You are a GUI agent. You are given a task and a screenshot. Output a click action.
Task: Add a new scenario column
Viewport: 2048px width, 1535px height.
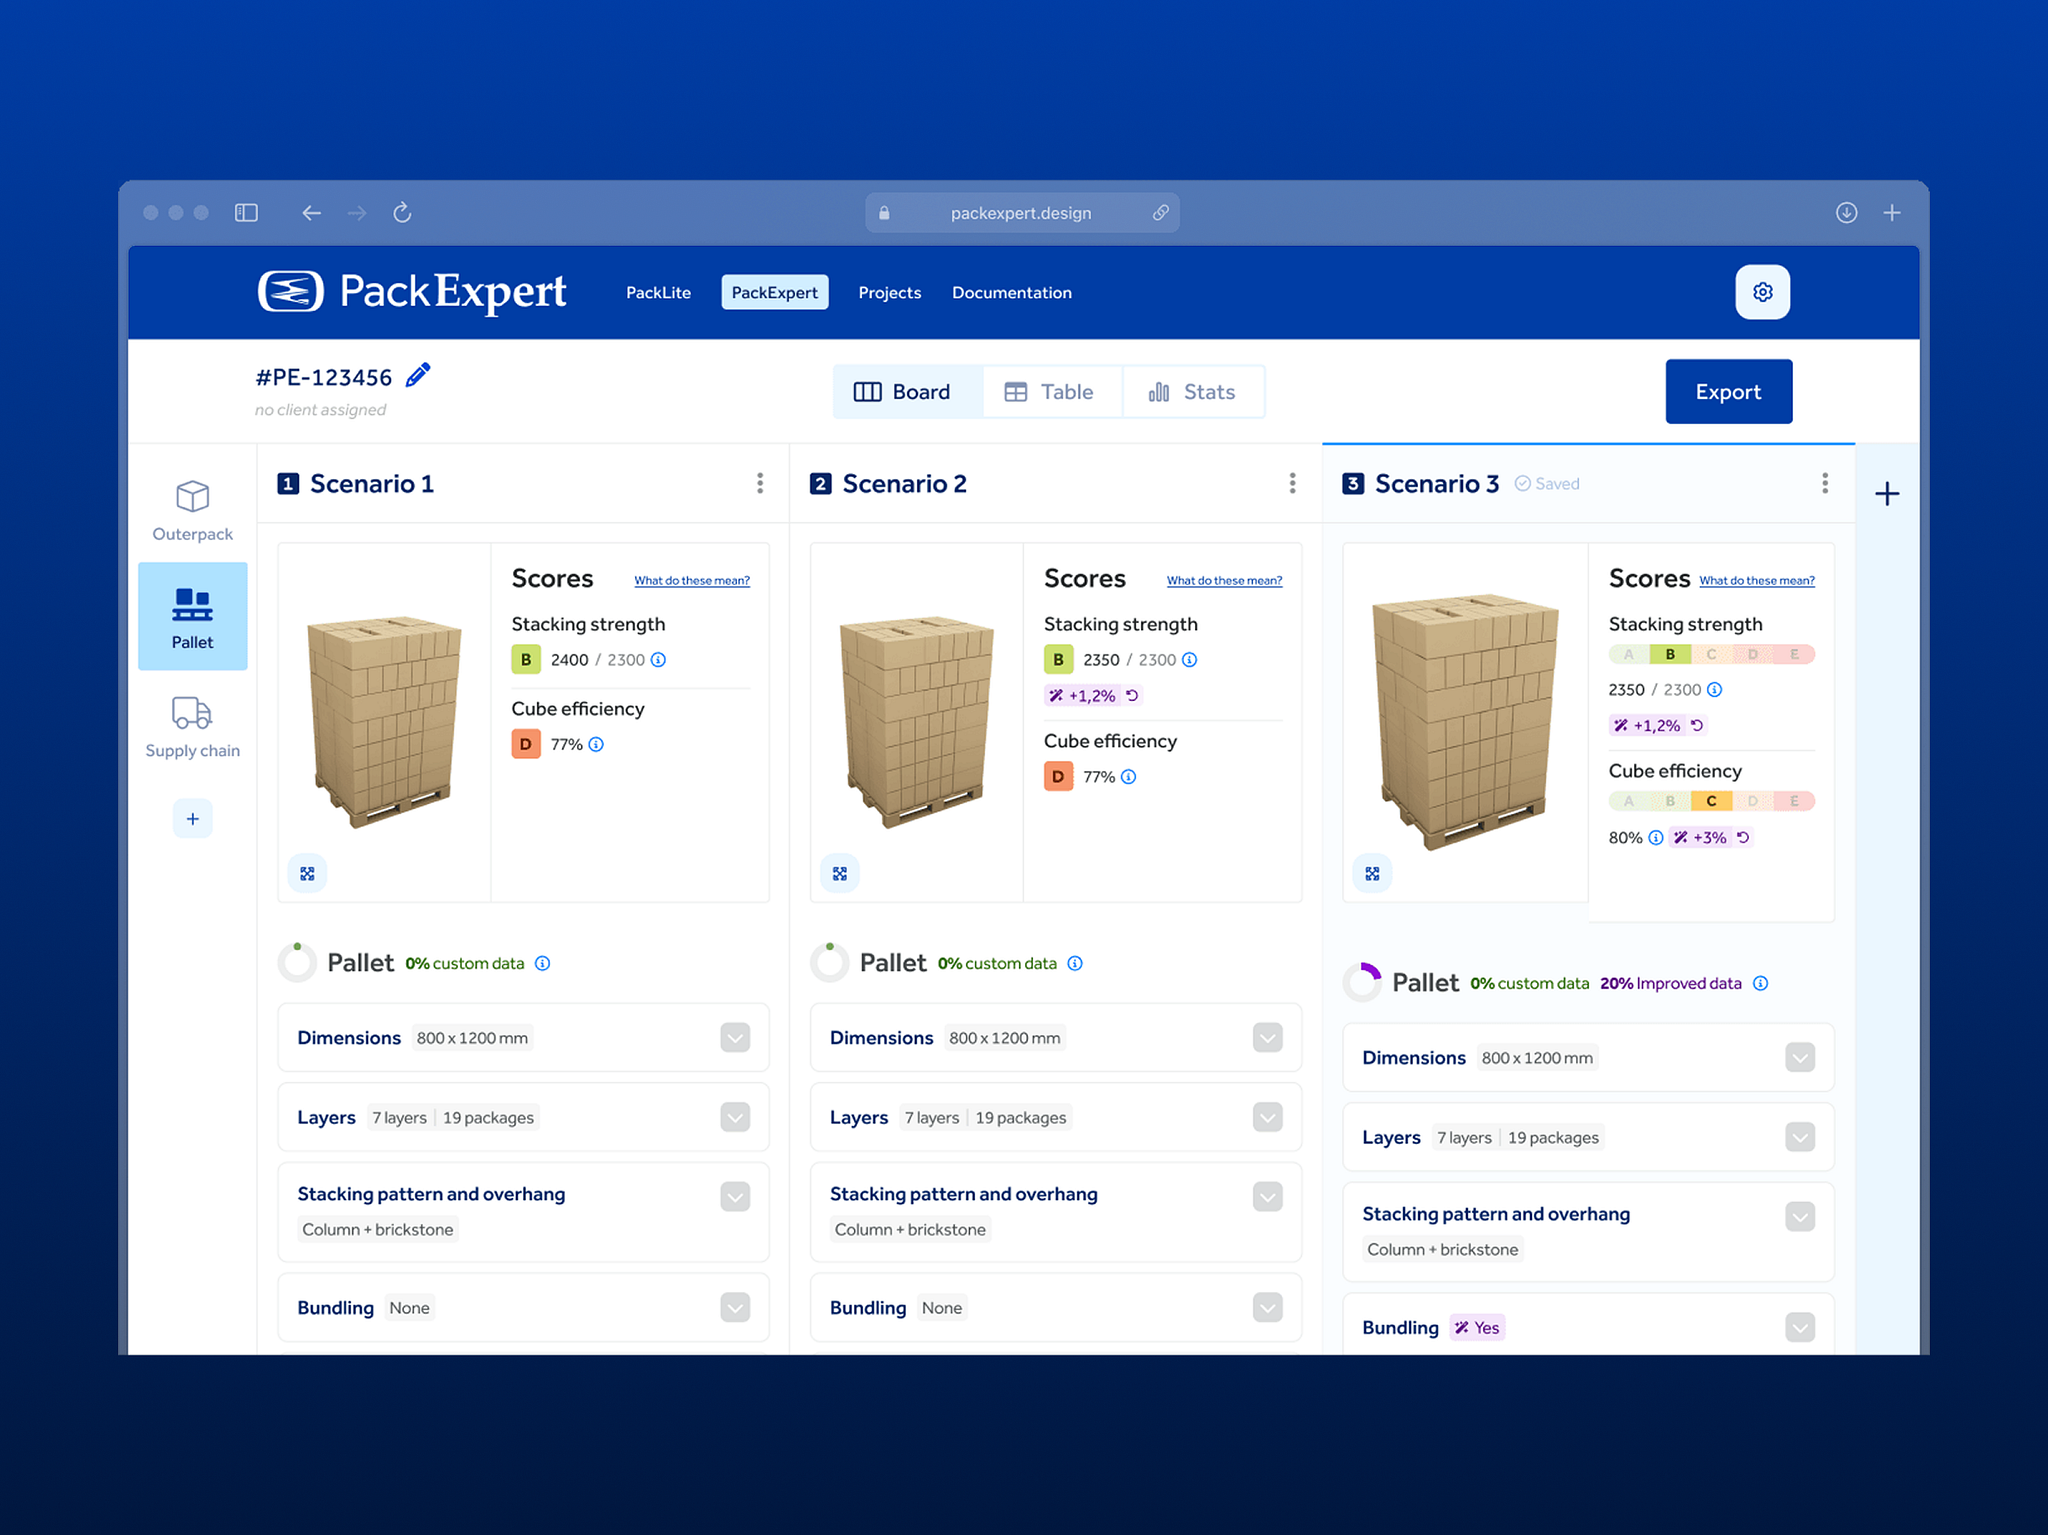tap(1887, 494)
